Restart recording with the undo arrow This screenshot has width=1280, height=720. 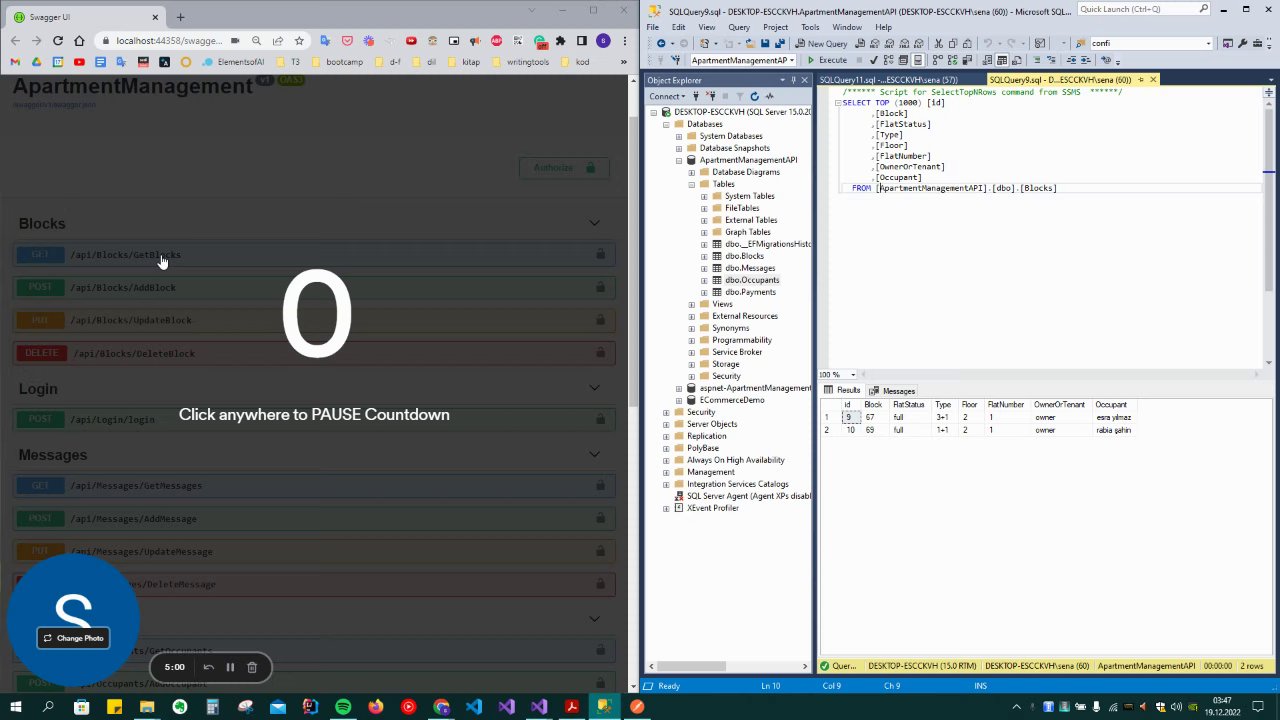coord(208,667)
